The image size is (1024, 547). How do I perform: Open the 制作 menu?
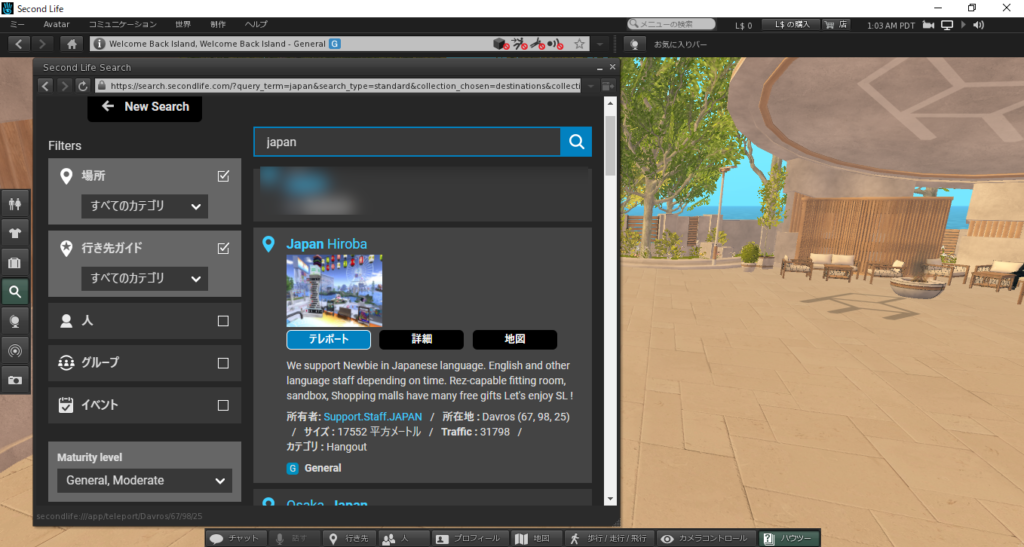coord(218,24)
